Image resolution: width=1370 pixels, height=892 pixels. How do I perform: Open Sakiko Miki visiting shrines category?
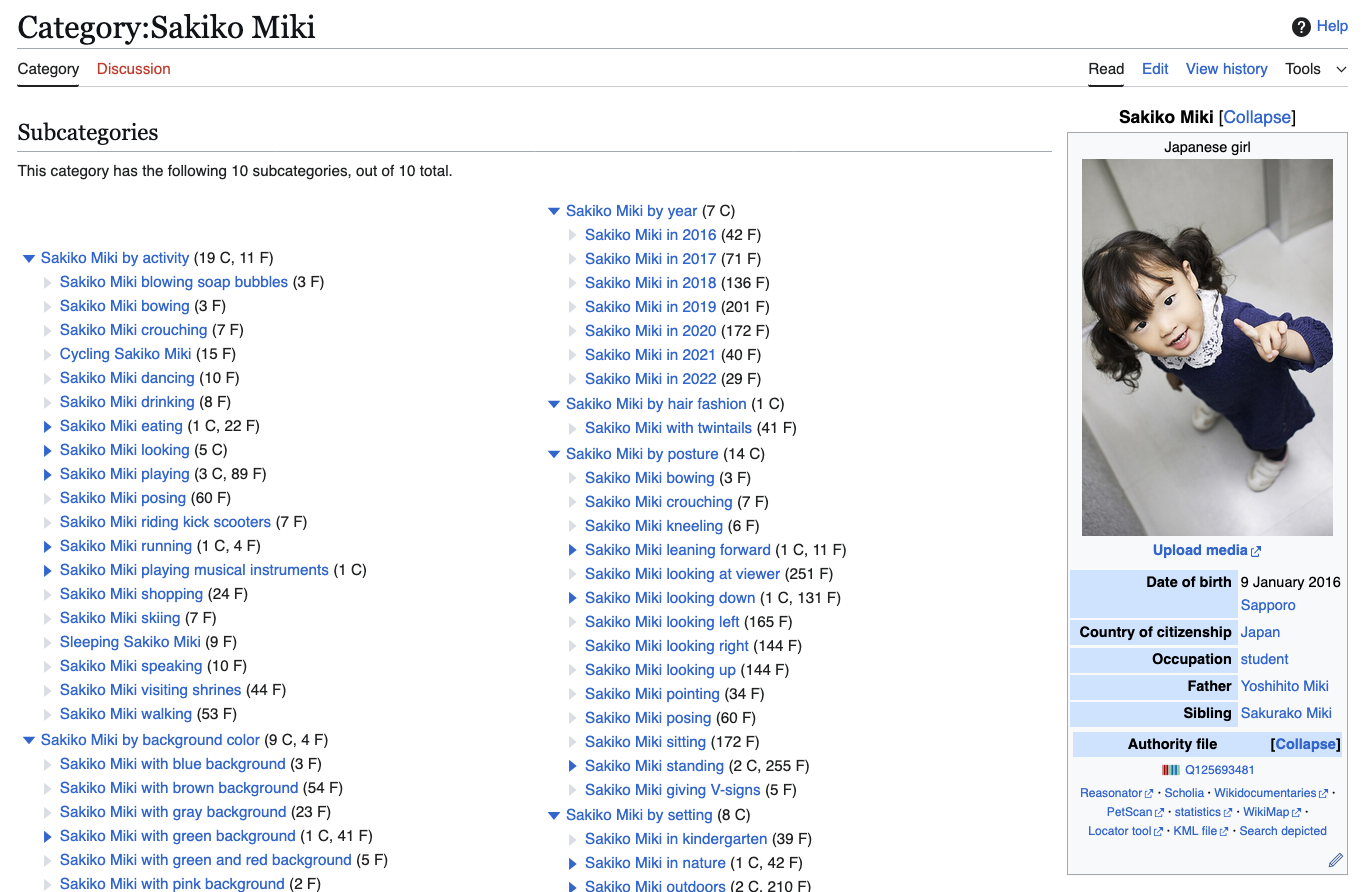point(150,690)
